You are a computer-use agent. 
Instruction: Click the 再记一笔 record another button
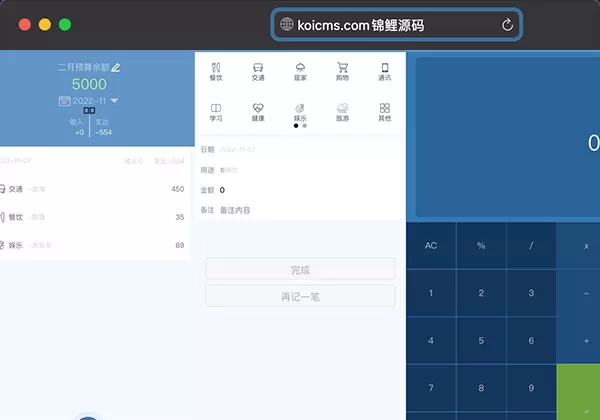click(300, 296)
